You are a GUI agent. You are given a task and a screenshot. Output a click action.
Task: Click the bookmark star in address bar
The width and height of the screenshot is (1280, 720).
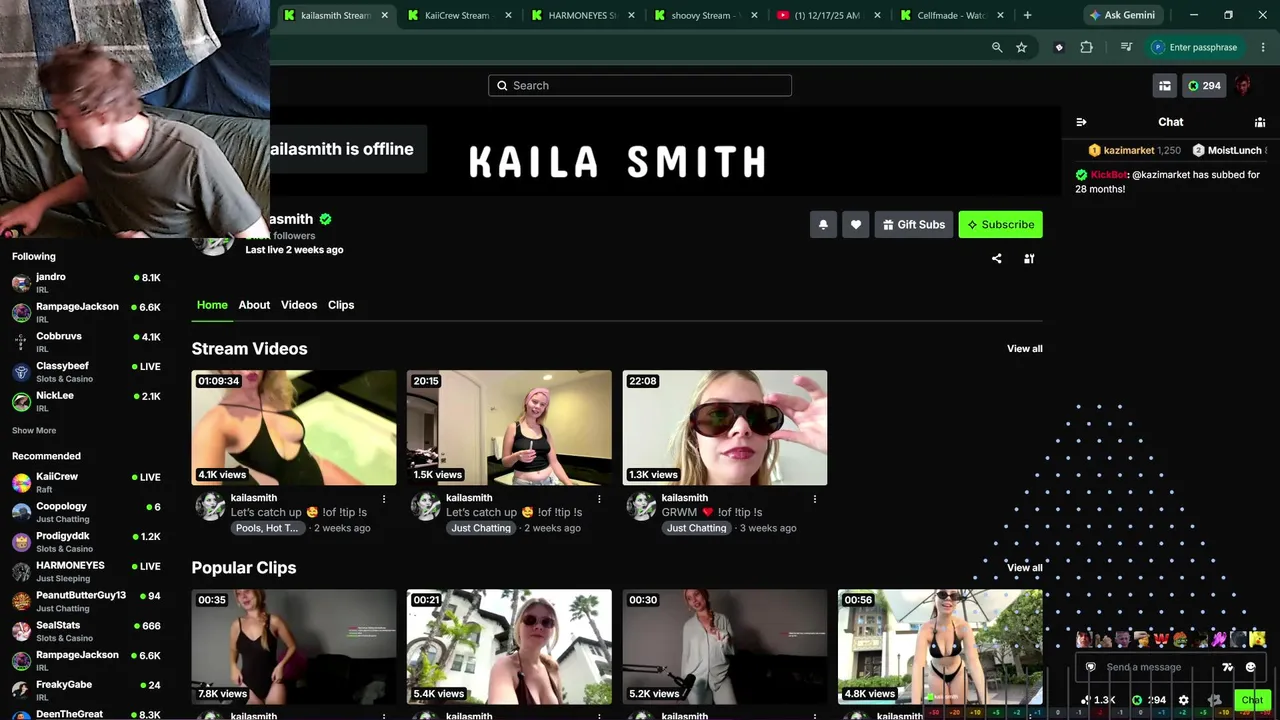pos(1021,47)
